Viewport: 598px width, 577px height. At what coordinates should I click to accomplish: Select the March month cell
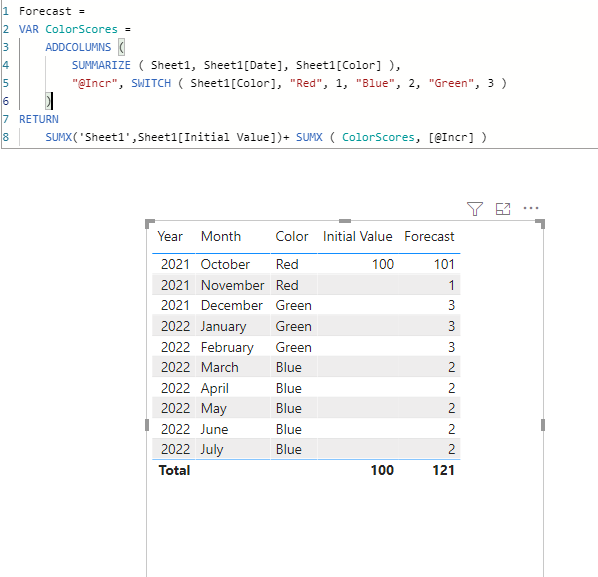[219, 367]
